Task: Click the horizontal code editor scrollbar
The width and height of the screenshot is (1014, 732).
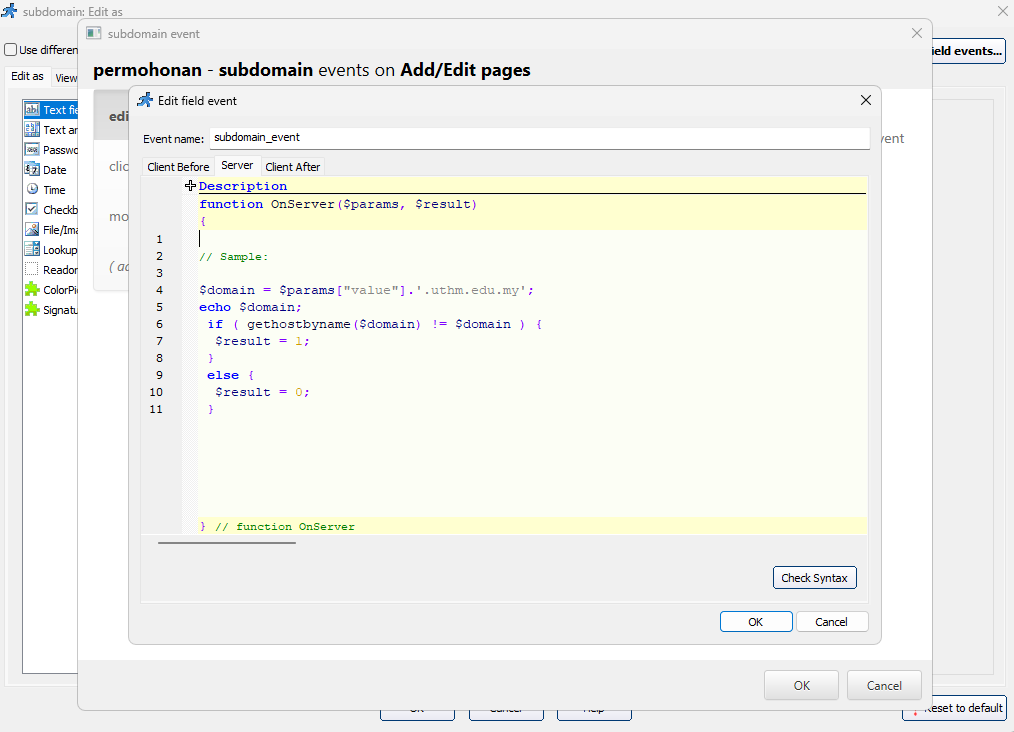Action: click(x=225, y=543)
